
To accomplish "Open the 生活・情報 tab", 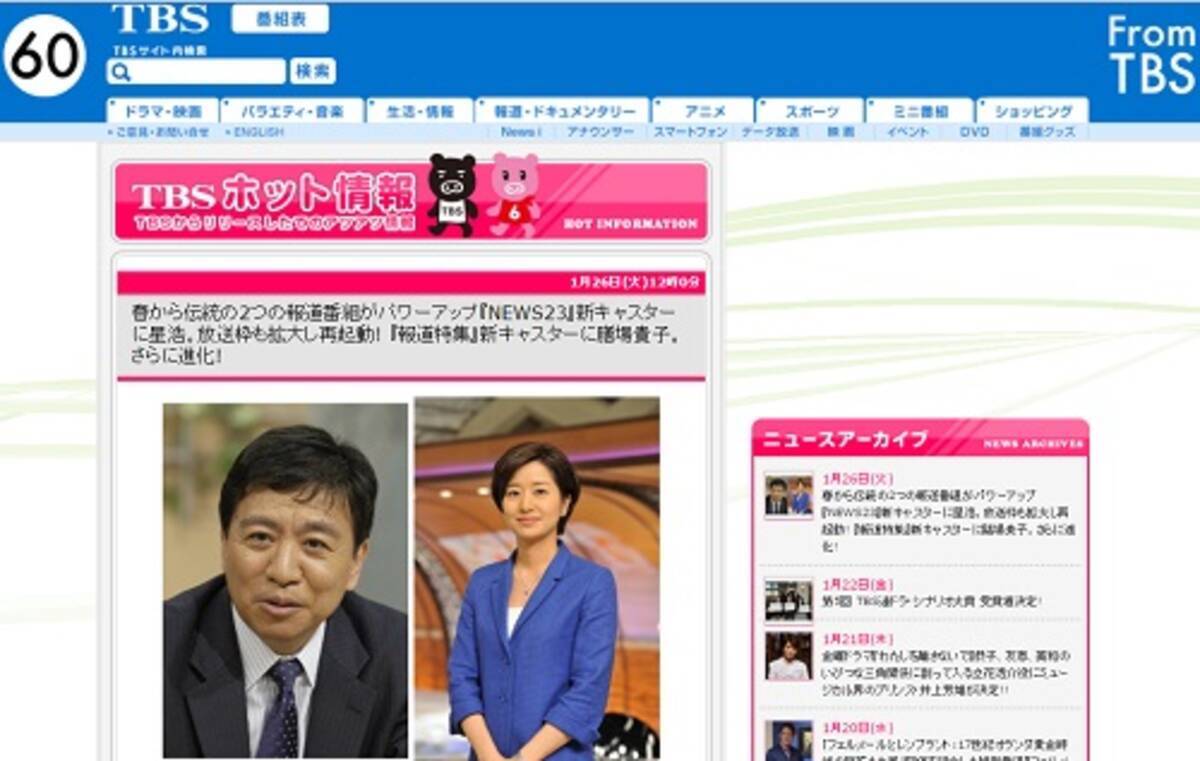I will tap(419, 111).
